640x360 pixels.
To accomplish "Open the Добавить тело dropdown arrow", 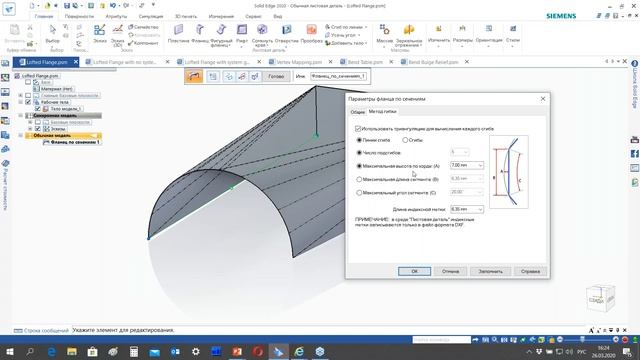I will 366,43.
